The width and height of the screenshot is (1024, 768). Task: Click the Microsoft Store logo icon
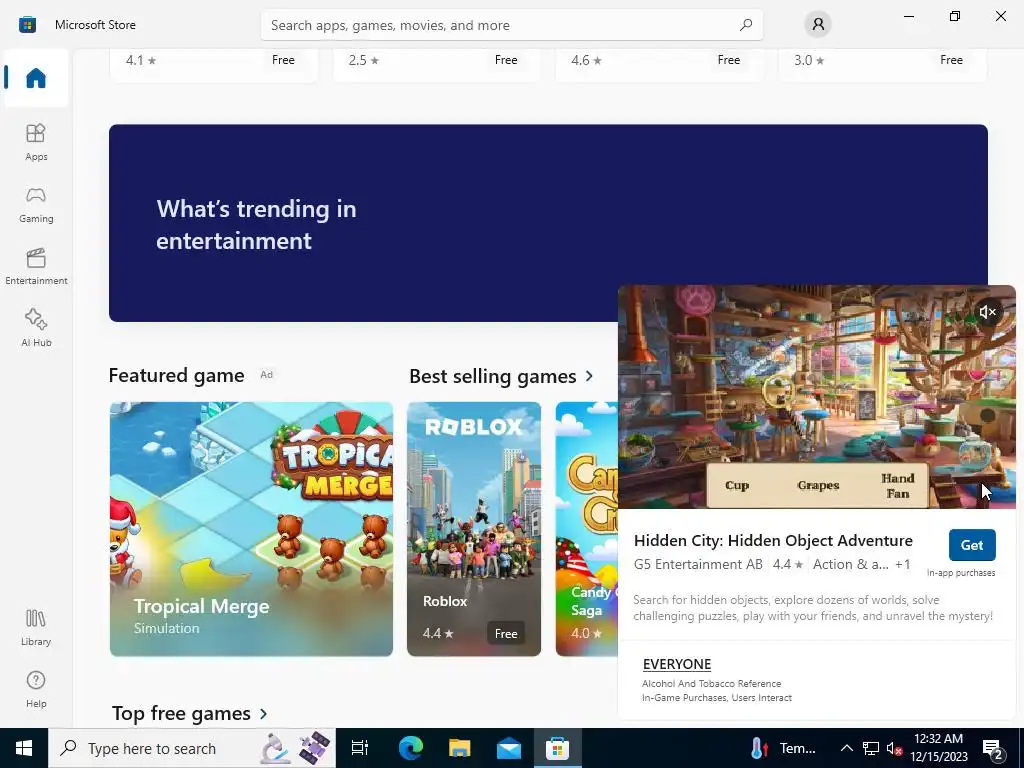tap(27, 25)
